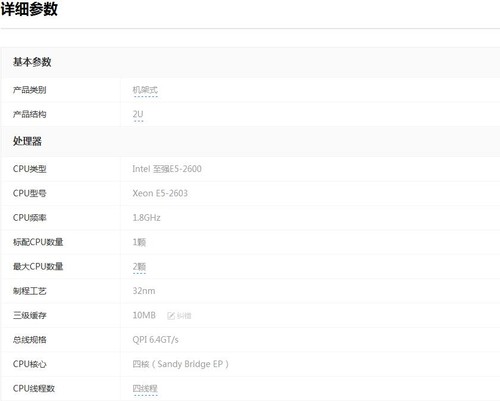Click the 四核 (Sandy Bridge EP) core value
The width and height of the screenshot is (500, 401).
click(x=180, y=364)
